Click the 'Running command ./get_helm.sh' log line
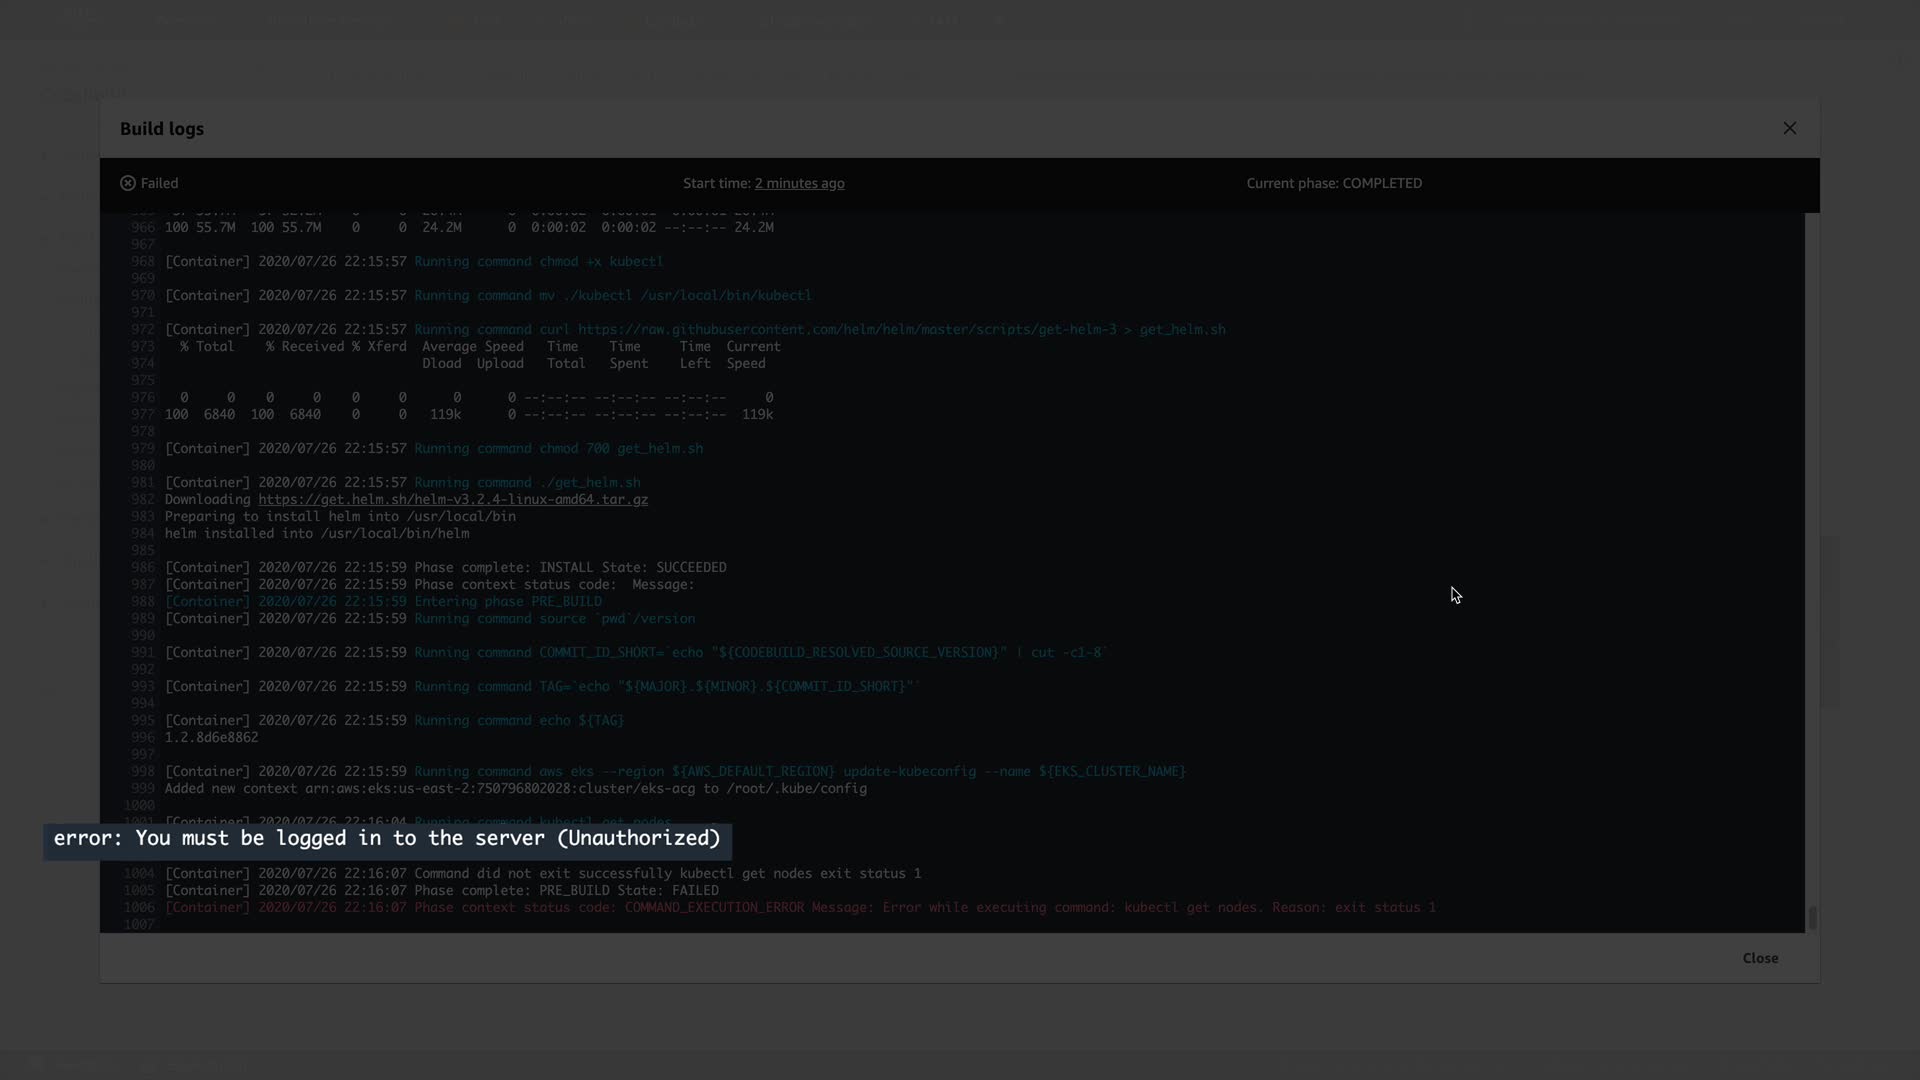1920x1080 pixels. click(x=527, y=482)
